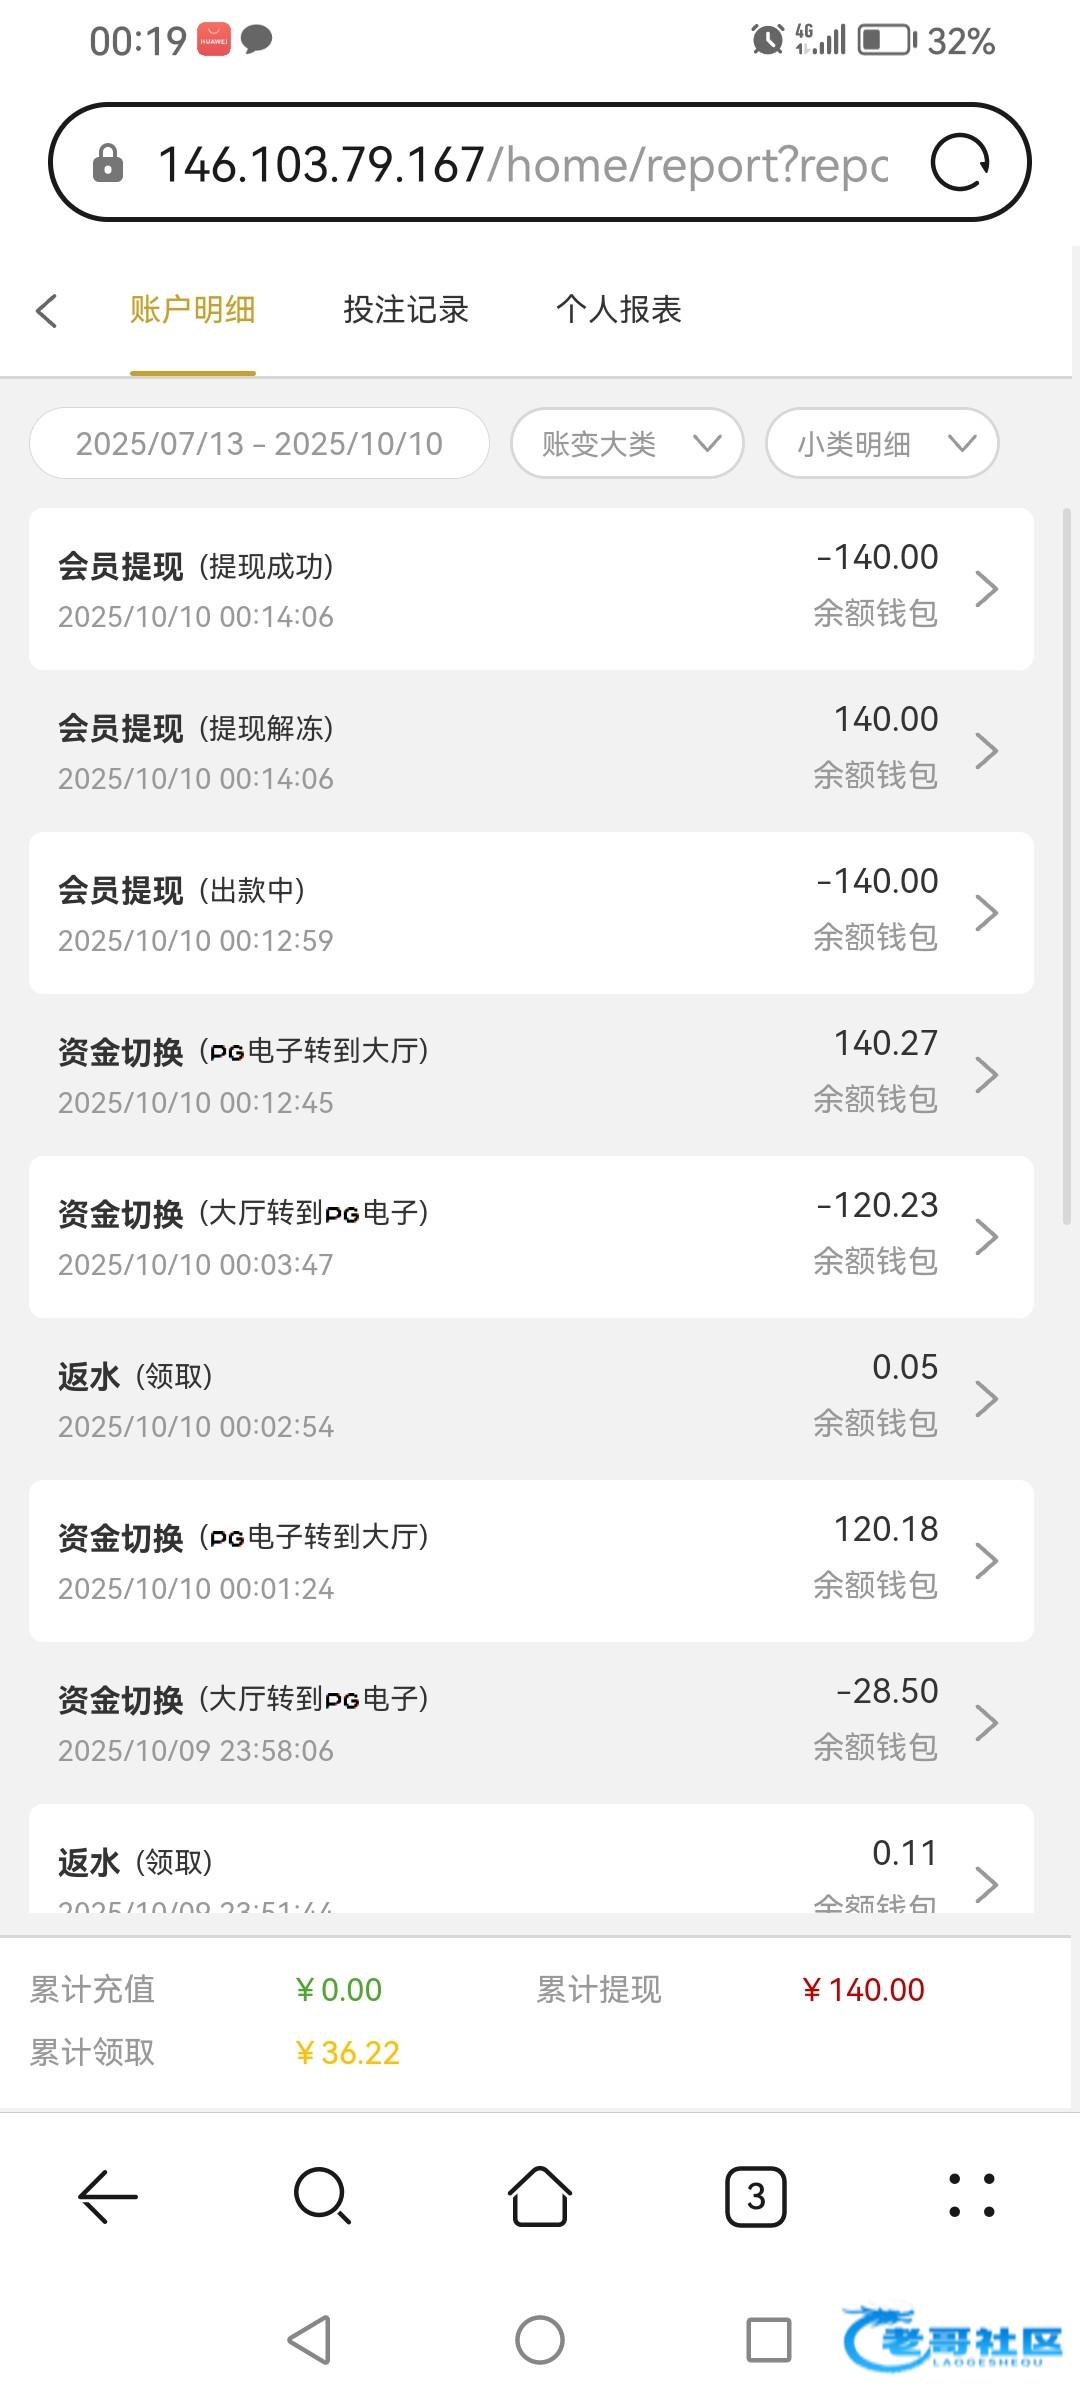Expand the 账变大类 dropdown filter
Screen dimensions: 1080x2400
[627, 443]
